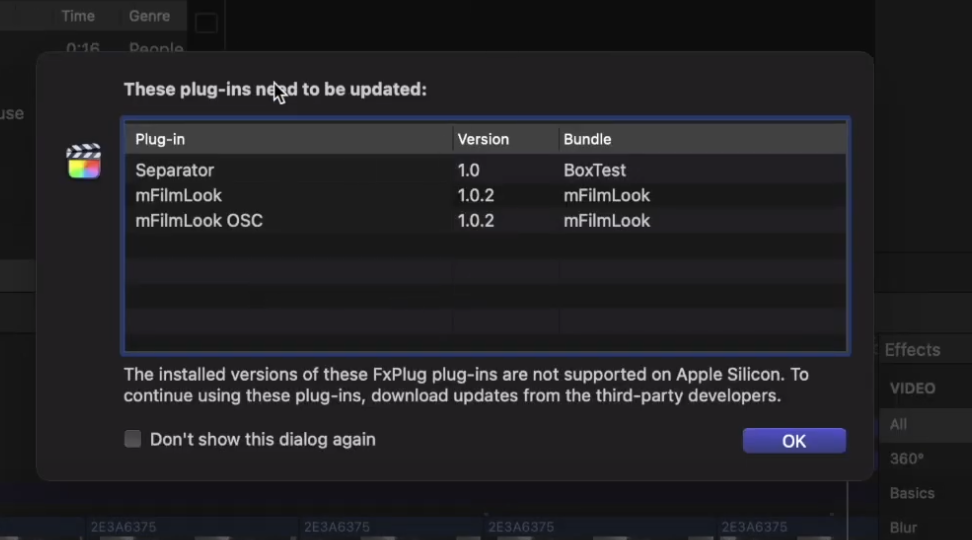Click OK to dismiss the plug-in dialog
This screenshot has width=972, height=540.
coord(794,441)
